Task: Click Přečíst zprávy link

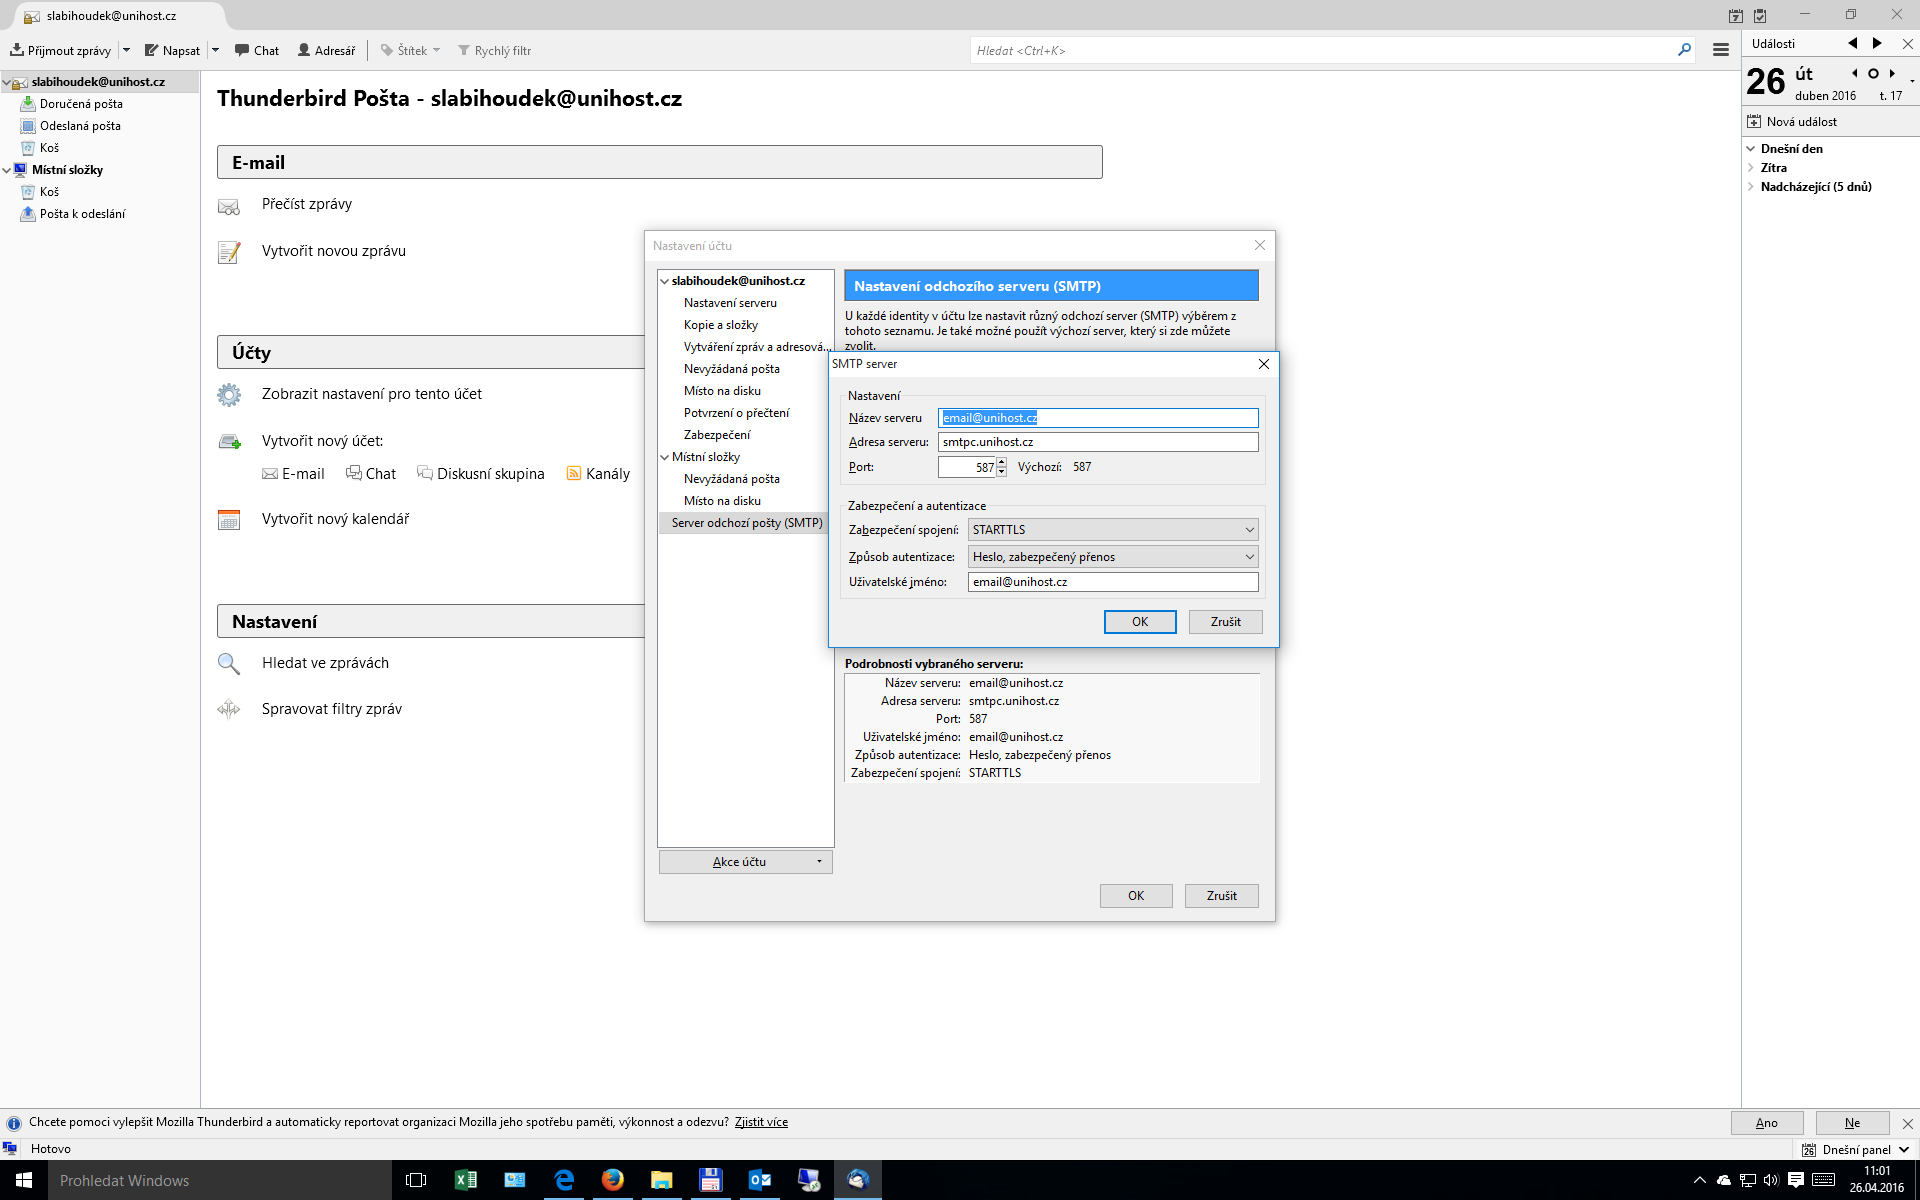Action: pyautogui.click(x=307, y=204)
